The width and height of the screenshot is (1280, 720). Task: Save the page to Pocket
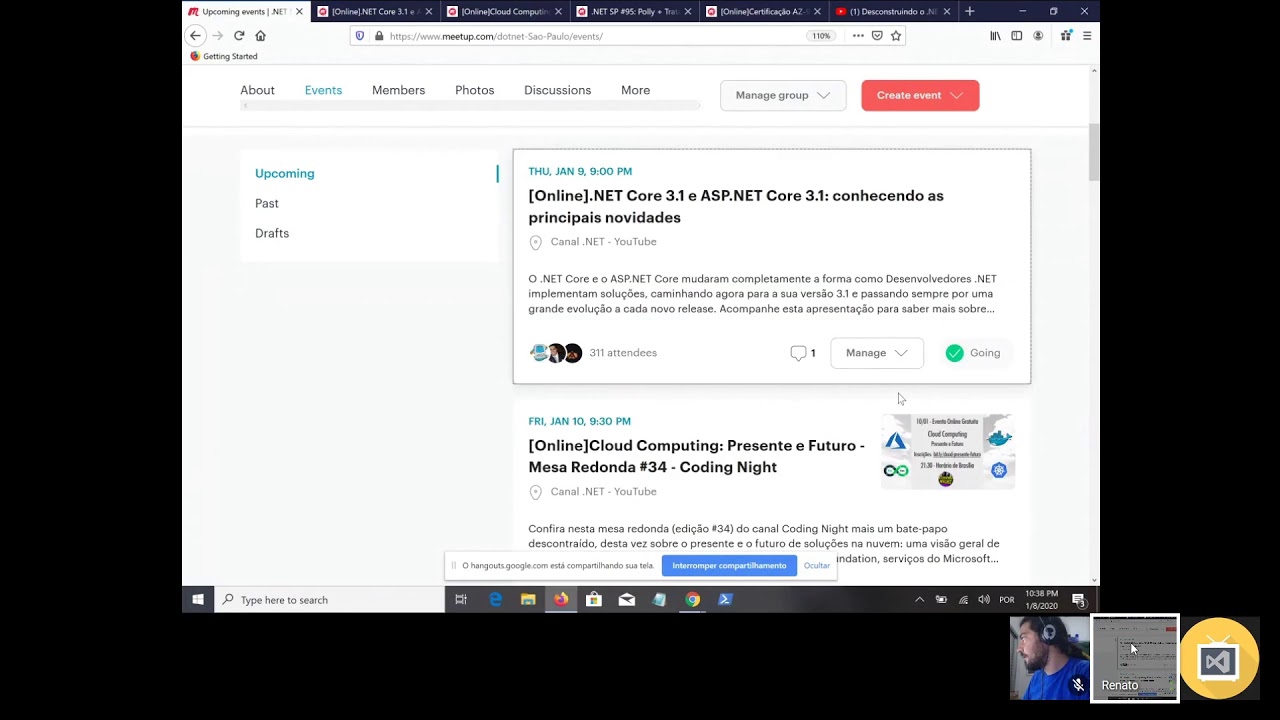coord(877,36)
